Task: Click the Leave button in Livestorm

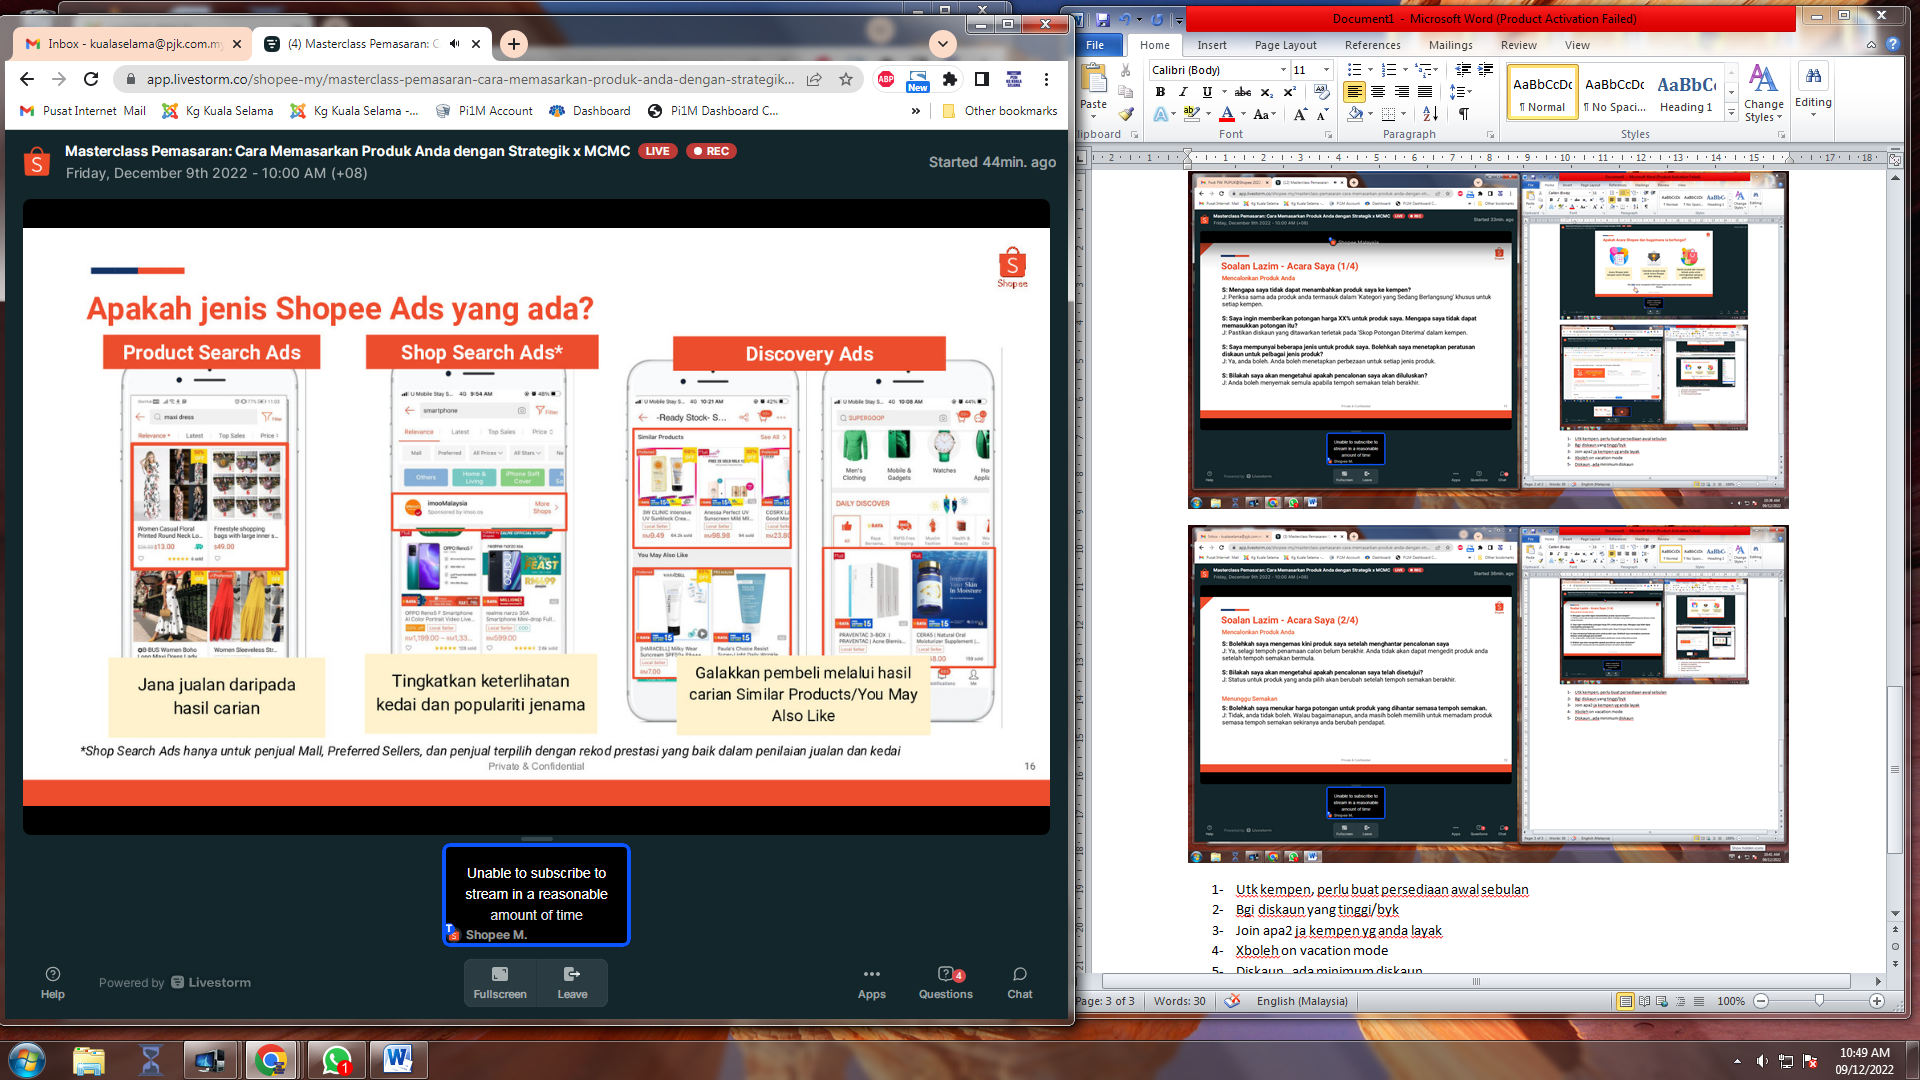Action: tap(572, 982)
